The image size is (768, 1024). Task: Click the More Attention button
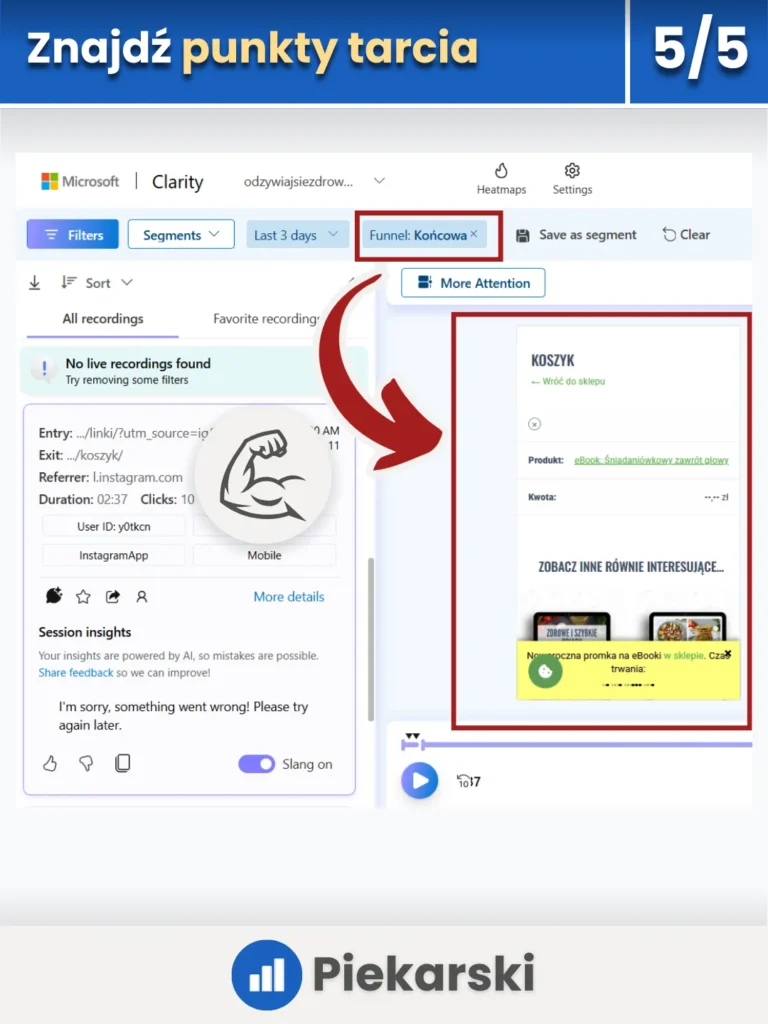pyautogui.click(x=473, y=283)
